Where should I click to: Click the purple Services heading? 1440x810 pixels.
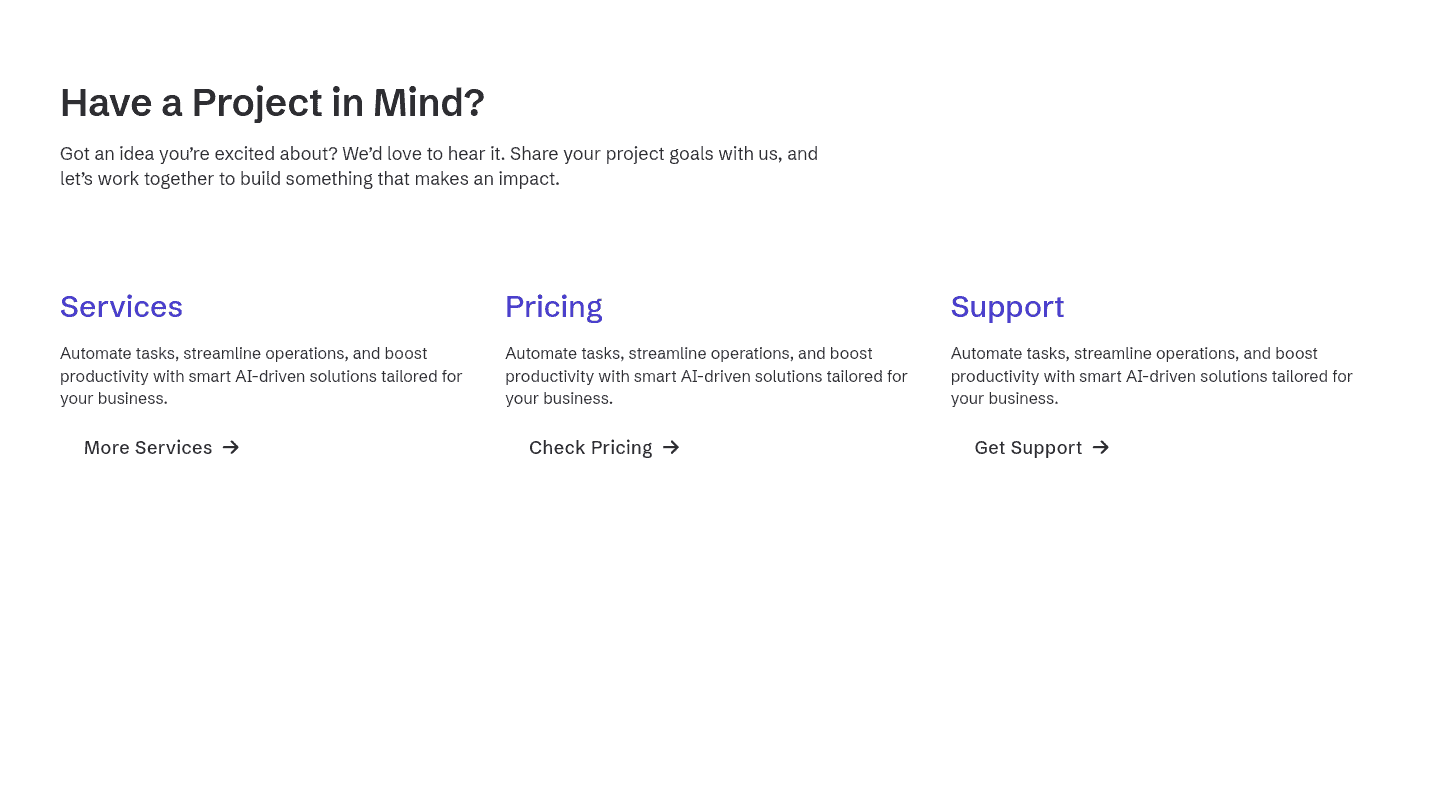point(121,306)
